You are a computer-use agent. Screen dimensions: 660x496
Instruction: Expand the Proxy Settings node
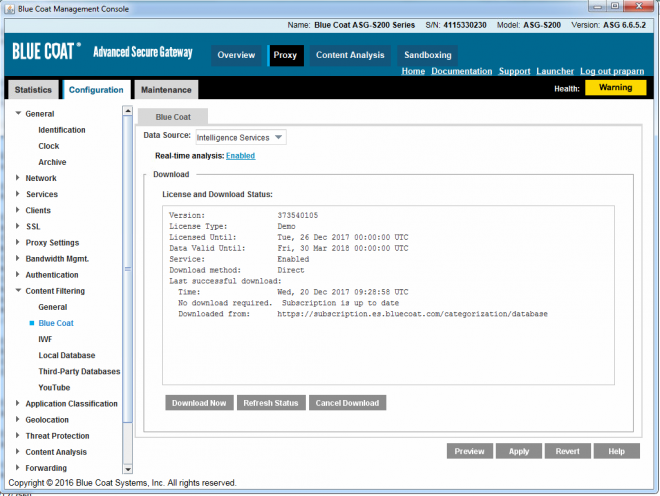17,242
